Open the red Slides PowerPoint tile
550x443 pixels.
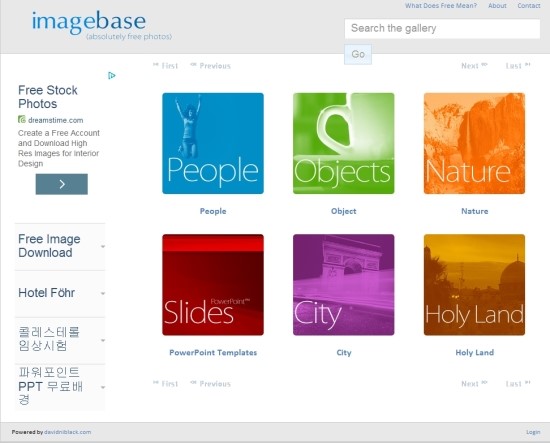(213, 285)
